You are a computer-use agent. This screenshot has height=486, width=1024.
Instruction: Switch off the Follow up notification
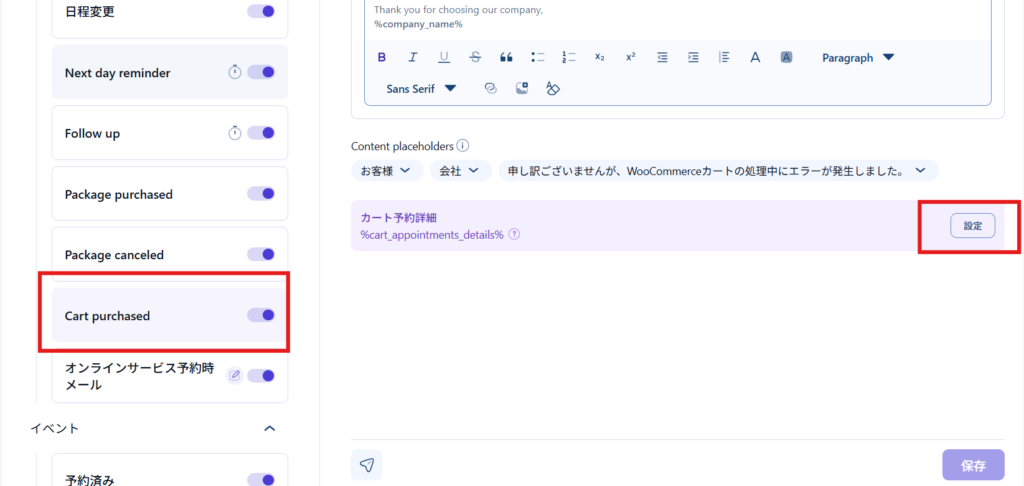pyautogui.click(x=261, y=133)
